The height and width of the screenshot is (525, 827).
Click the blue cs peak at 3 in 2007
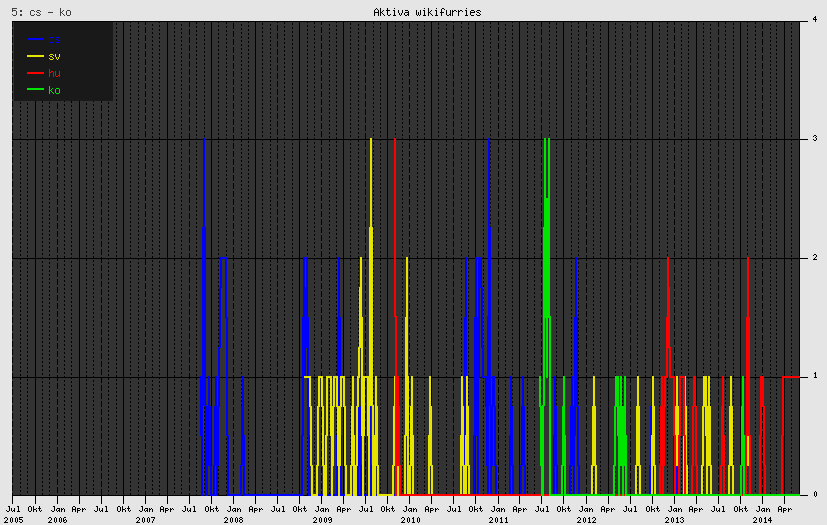click(204, 140)
